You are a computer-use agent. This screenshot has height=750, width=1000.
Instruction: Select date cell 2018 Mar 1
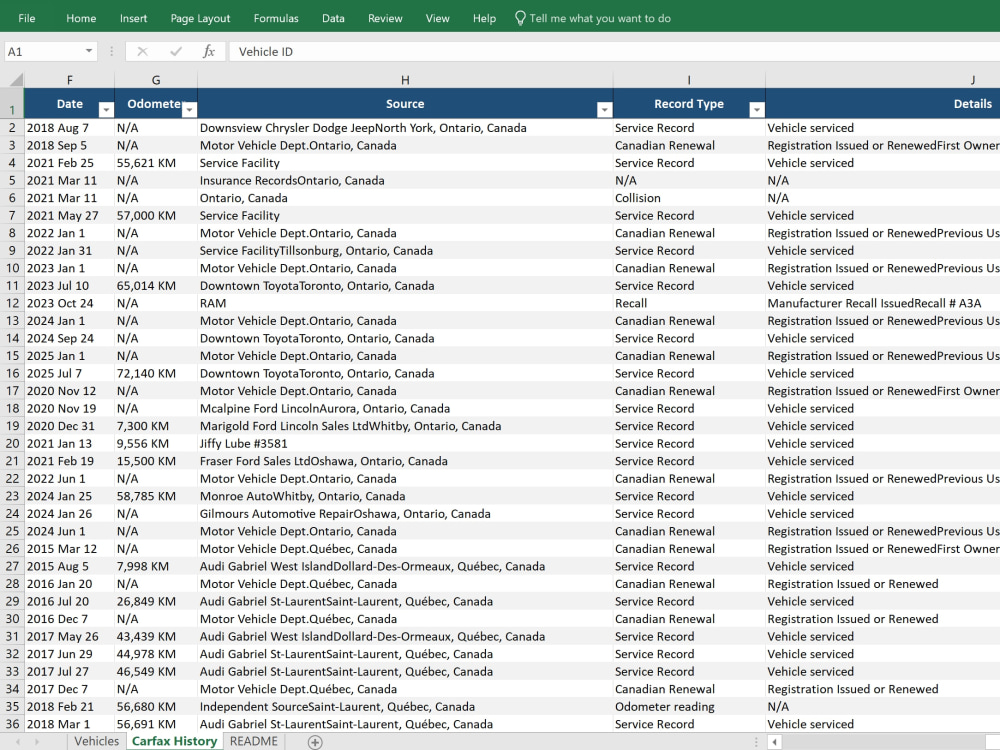tap(70, 724)
